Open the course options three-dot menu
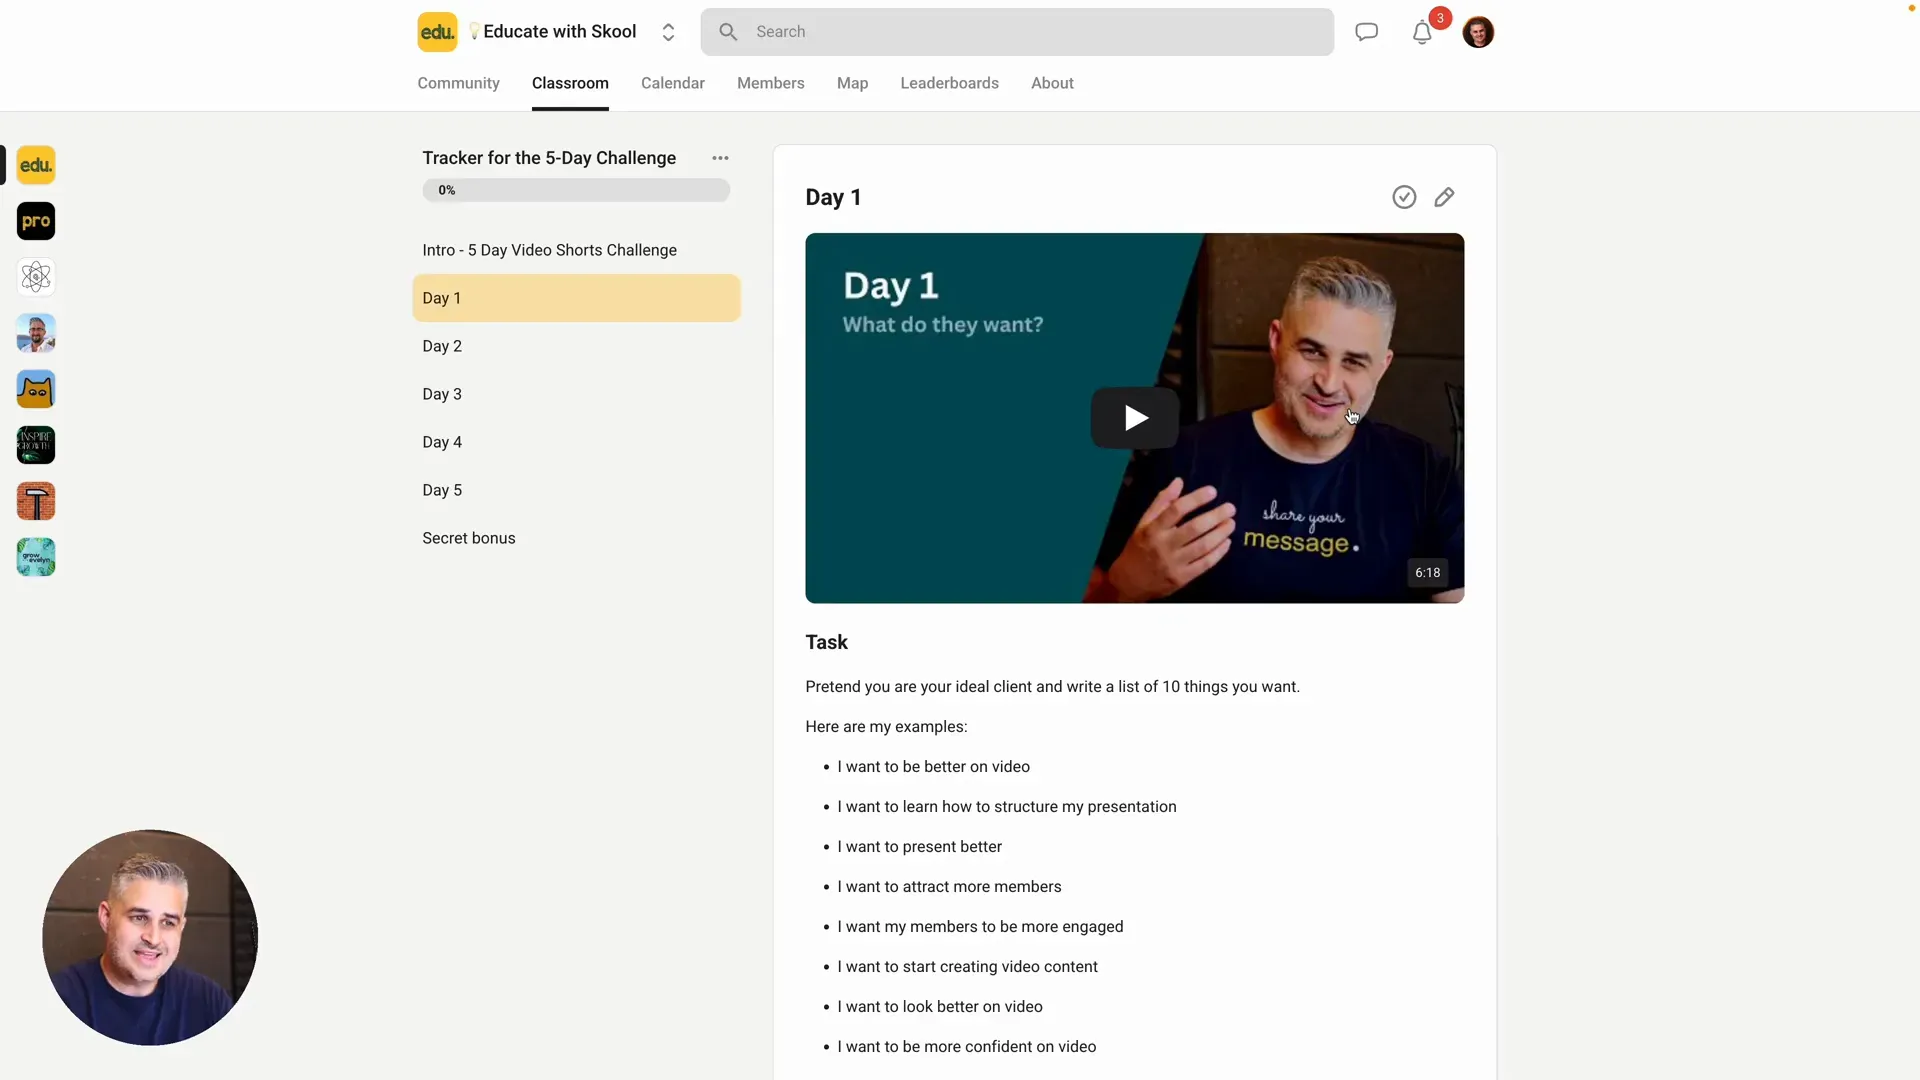1920x1080 pixels. pos(720,158)
